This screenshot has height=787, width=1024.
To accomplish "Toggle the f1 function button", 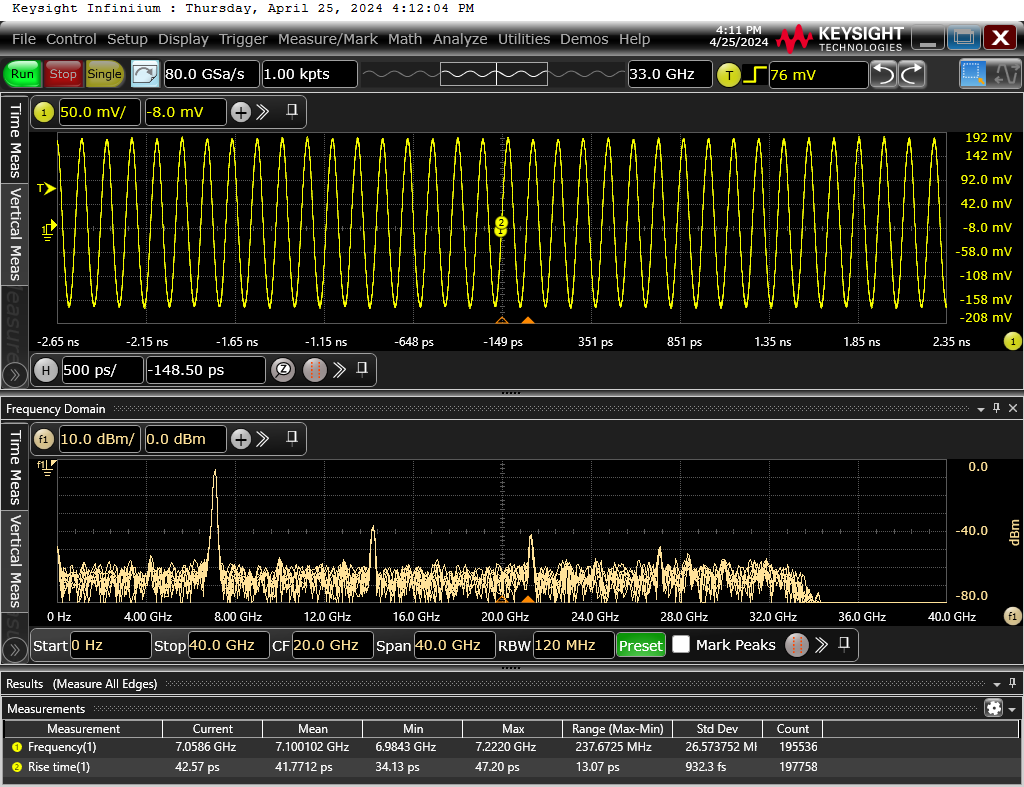I will [x=44, y=439].
